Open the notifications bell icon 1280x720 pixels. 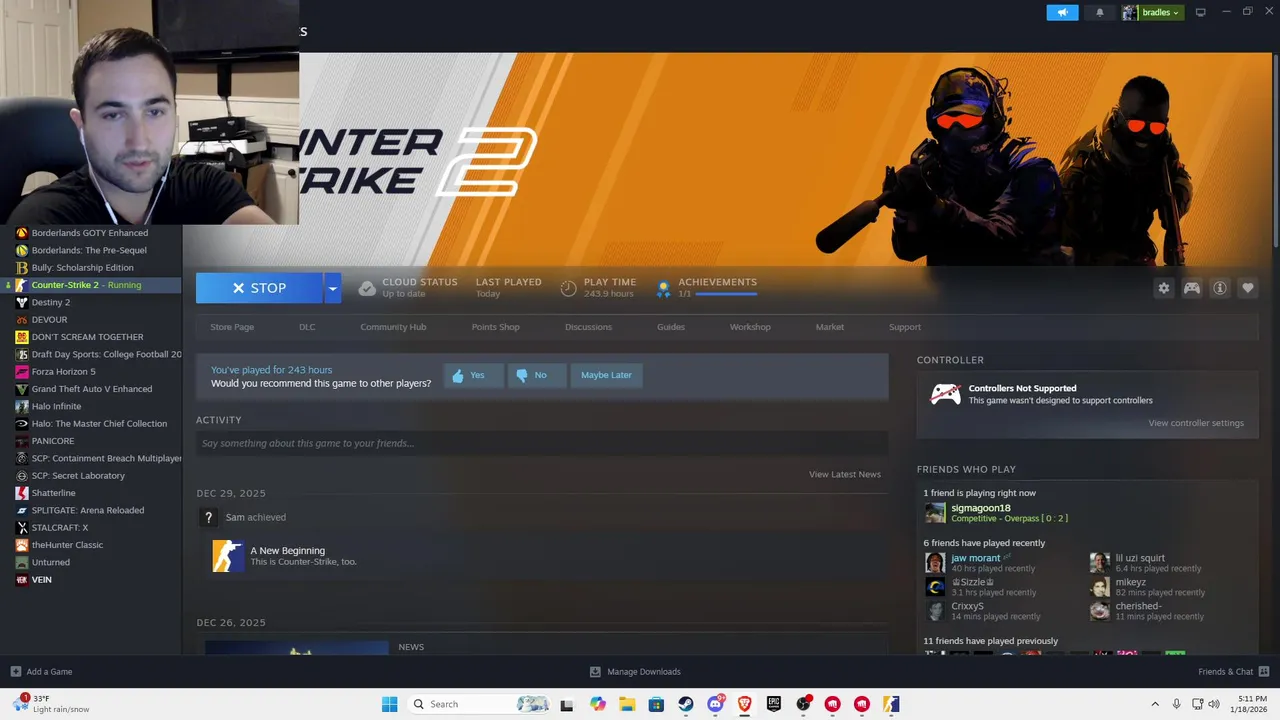click(1100, 13)
